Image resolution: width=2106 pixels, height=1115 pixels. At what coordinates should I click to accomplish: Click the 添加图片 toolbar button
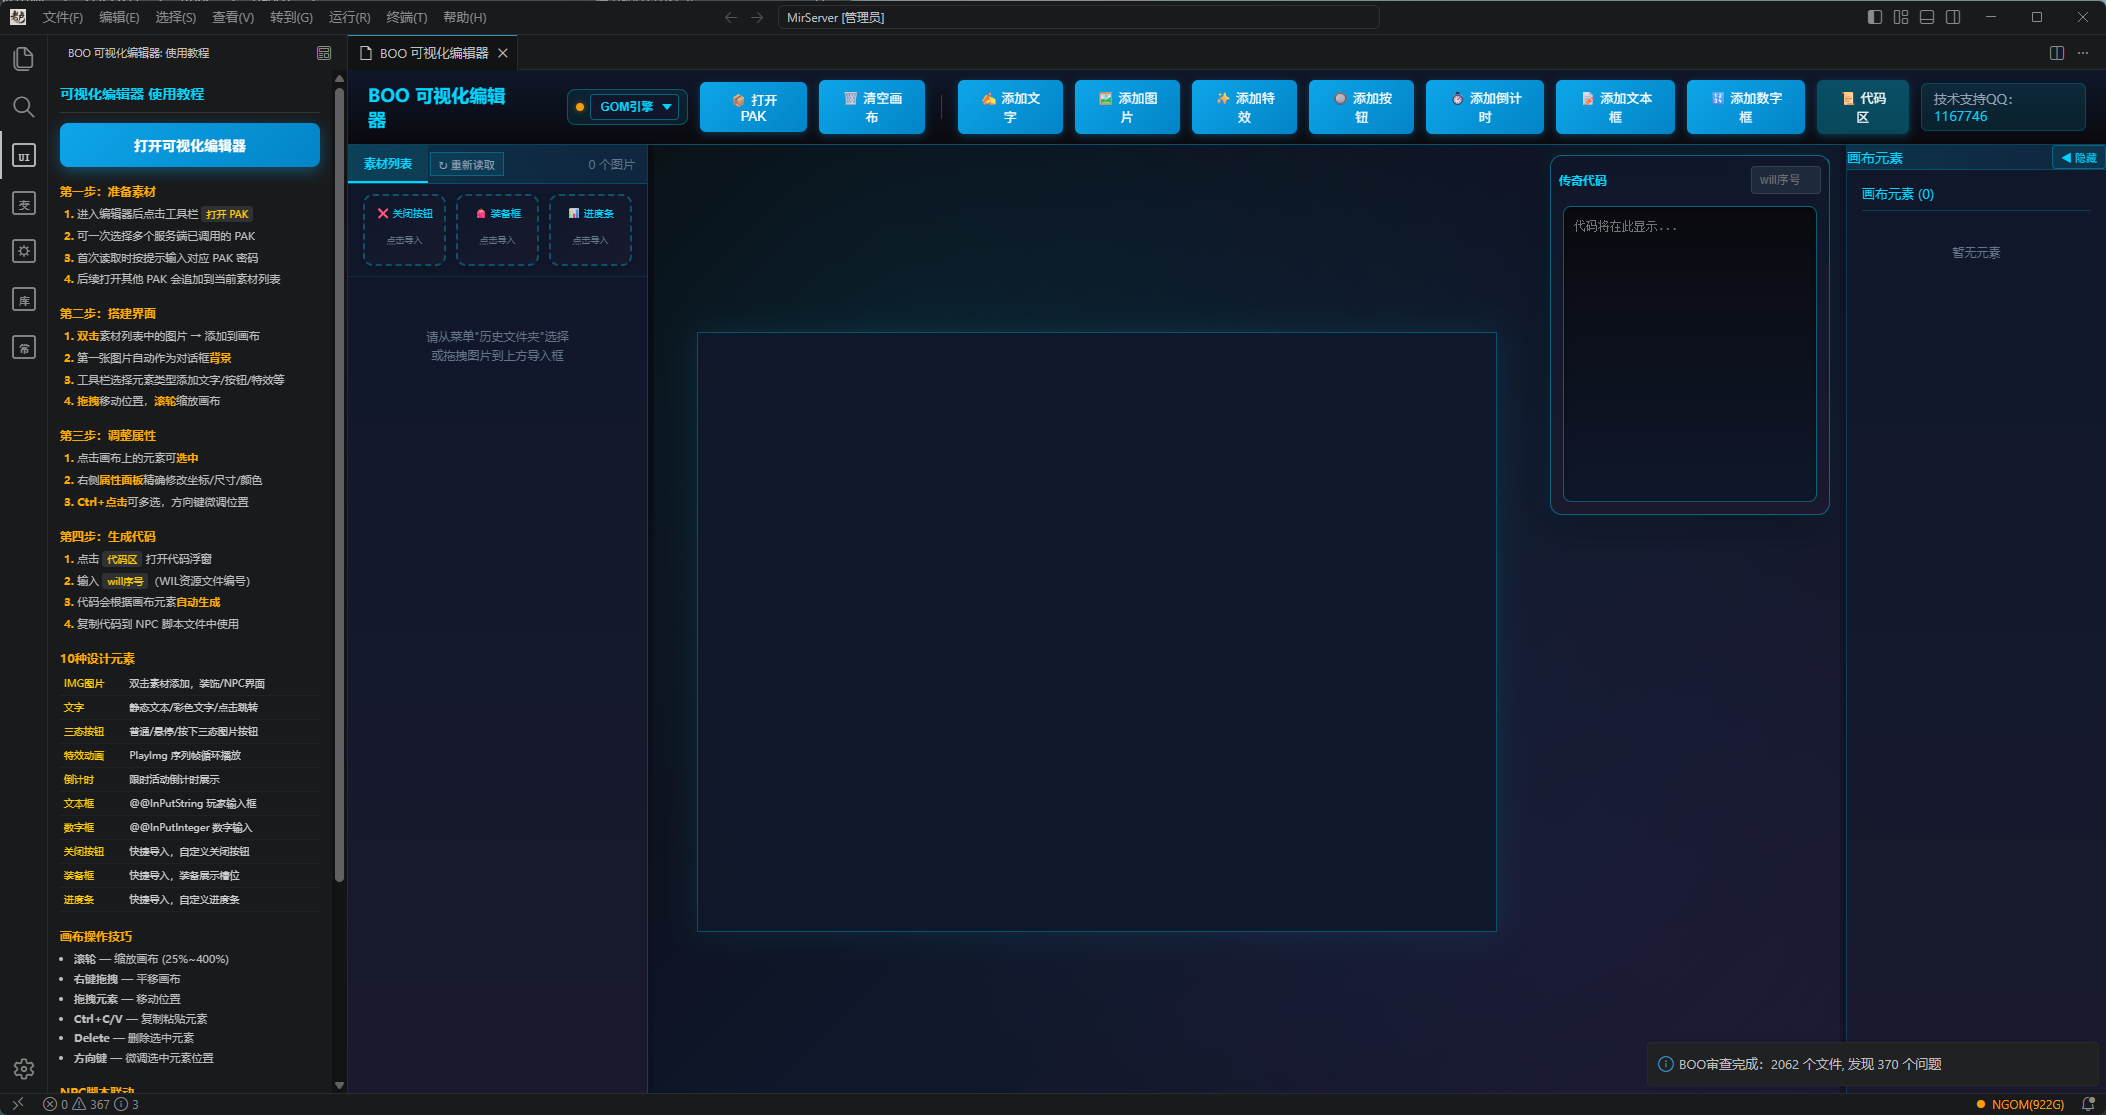pyautogui.click(x=1127, y=107)
